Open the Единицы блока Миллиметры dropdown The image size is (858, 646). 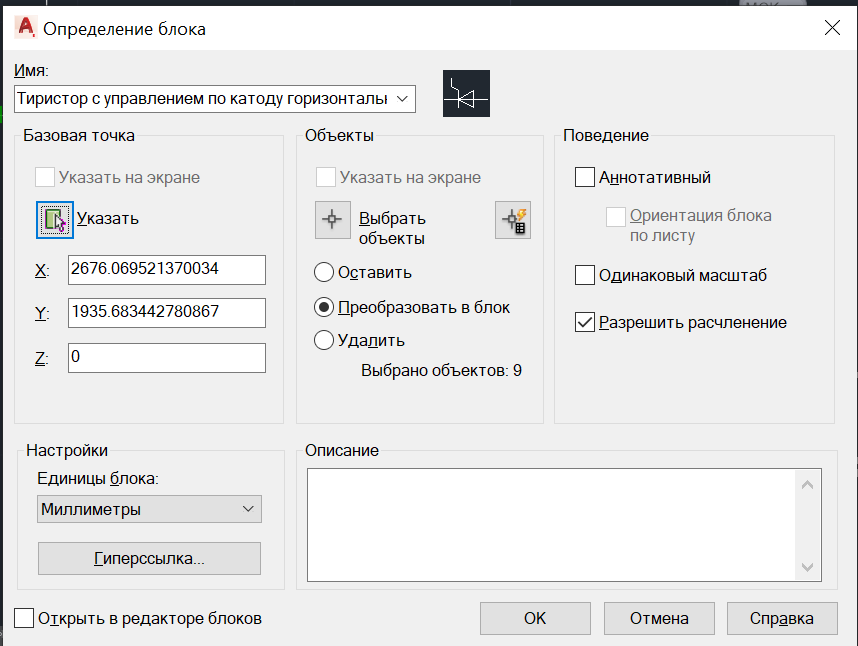click(149, 509)
